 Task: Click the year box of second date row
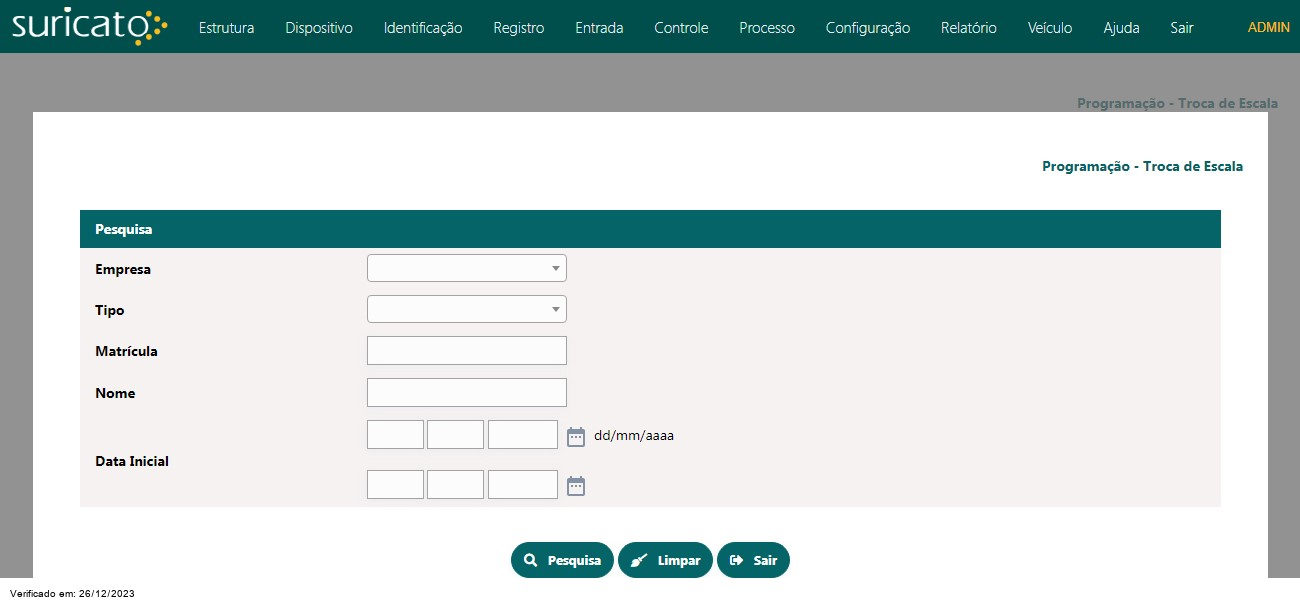(x=522, y=485)
